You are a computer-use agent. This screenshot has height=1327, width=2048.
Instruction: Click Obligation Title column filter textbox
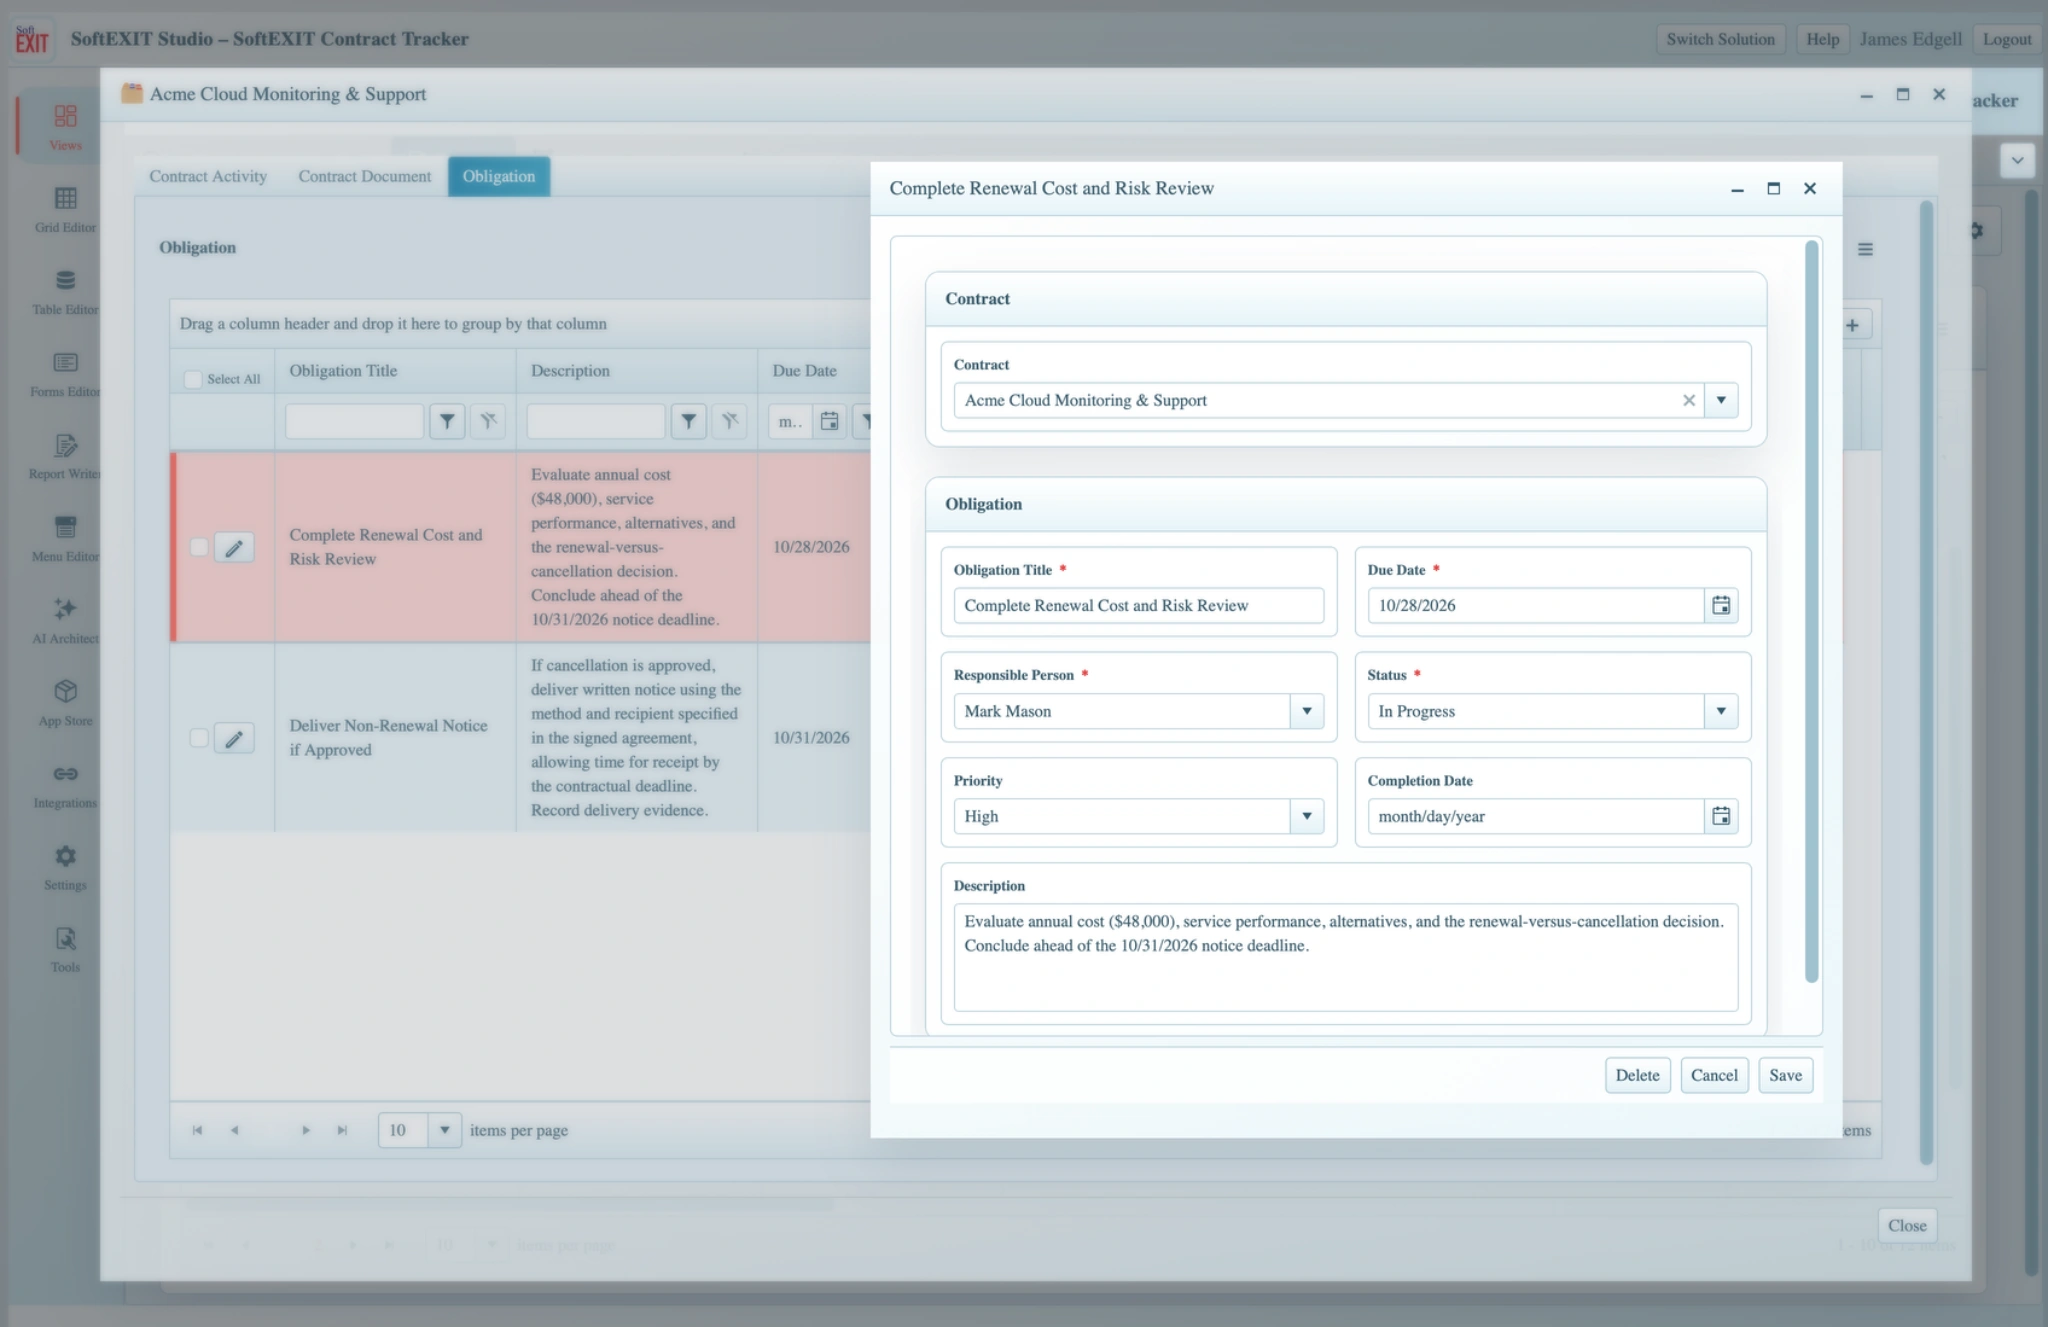pos(354,421)
